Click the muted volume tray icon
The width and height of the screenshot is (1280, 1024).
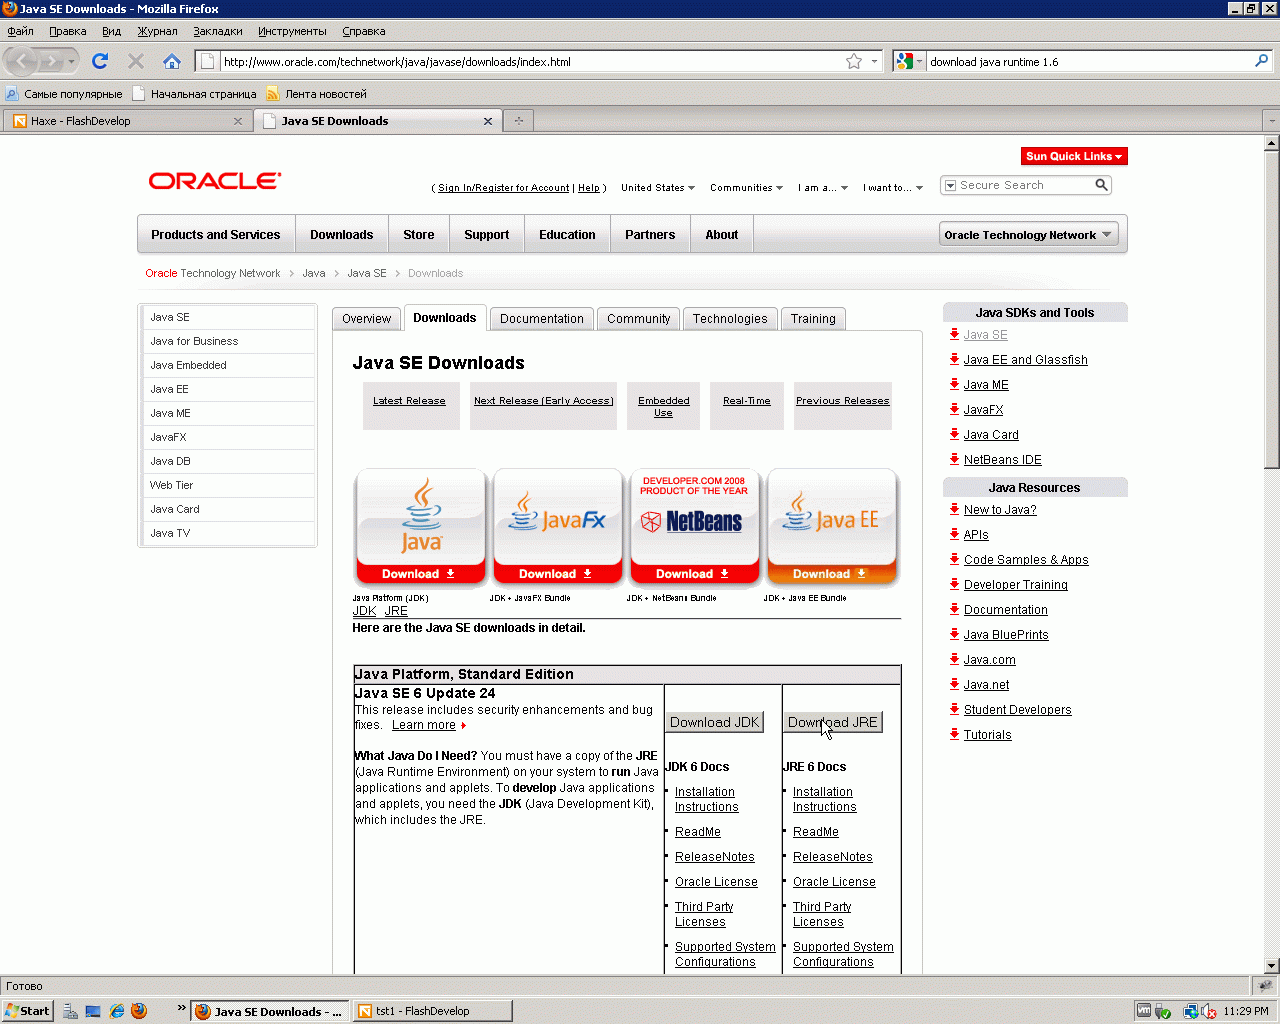(x=1208, y=1011)
